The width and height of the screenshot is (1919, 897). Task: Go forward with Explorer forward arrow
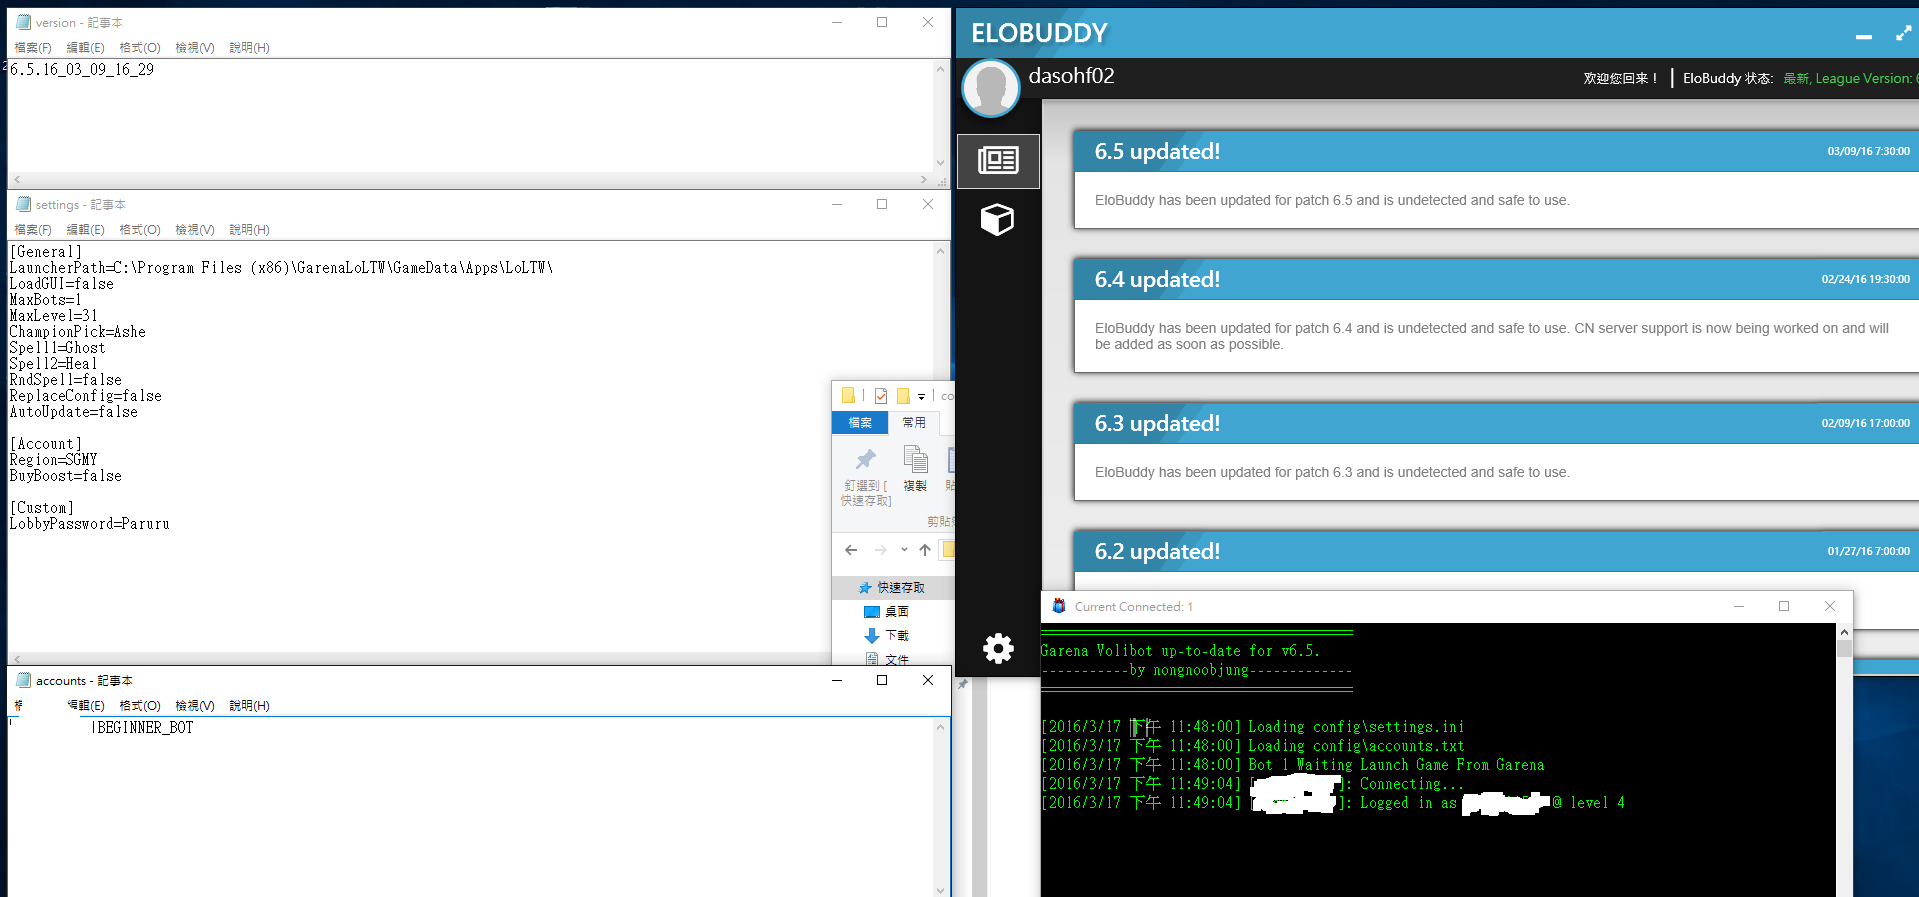(880, 550)
